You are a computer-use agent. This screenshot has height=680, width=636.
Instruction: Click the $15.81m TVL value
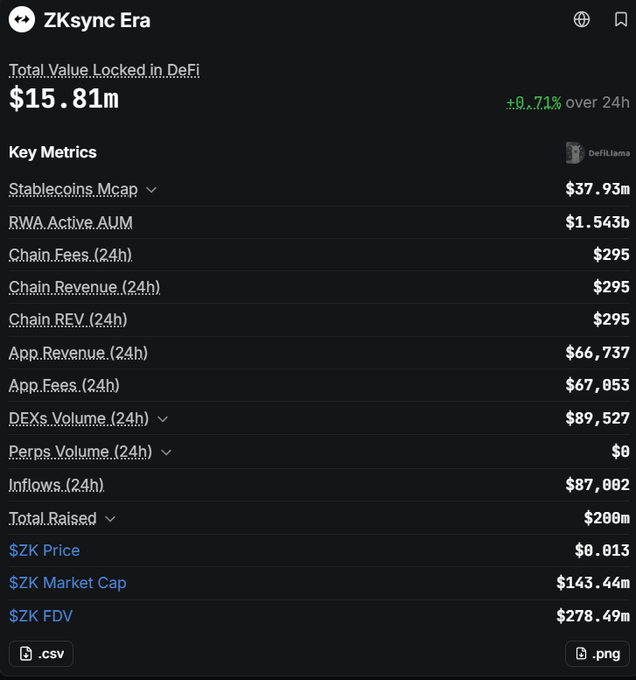[64, 98]
